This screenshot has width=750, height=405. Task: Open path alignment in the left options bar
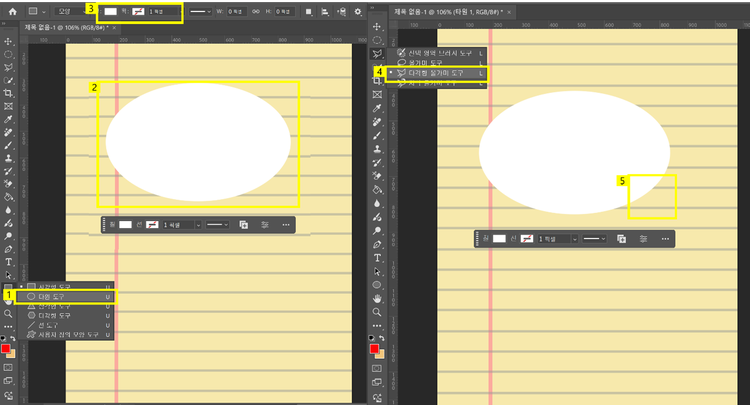[325, 11]
